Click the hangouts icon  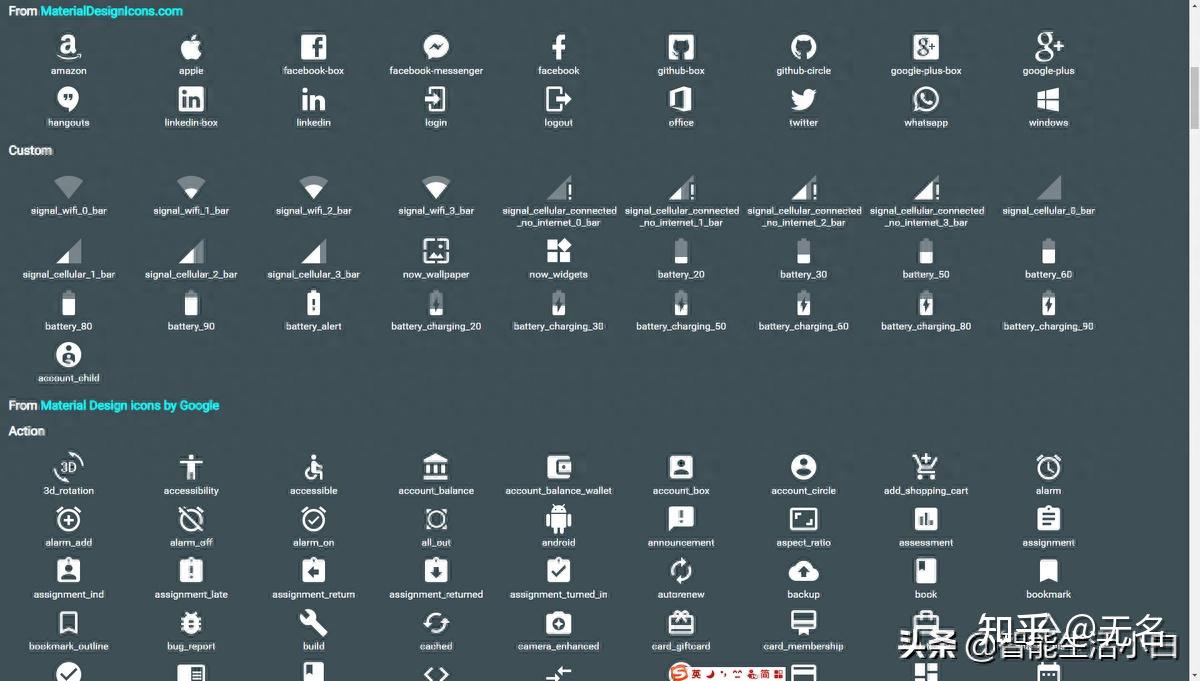(68, 99)
